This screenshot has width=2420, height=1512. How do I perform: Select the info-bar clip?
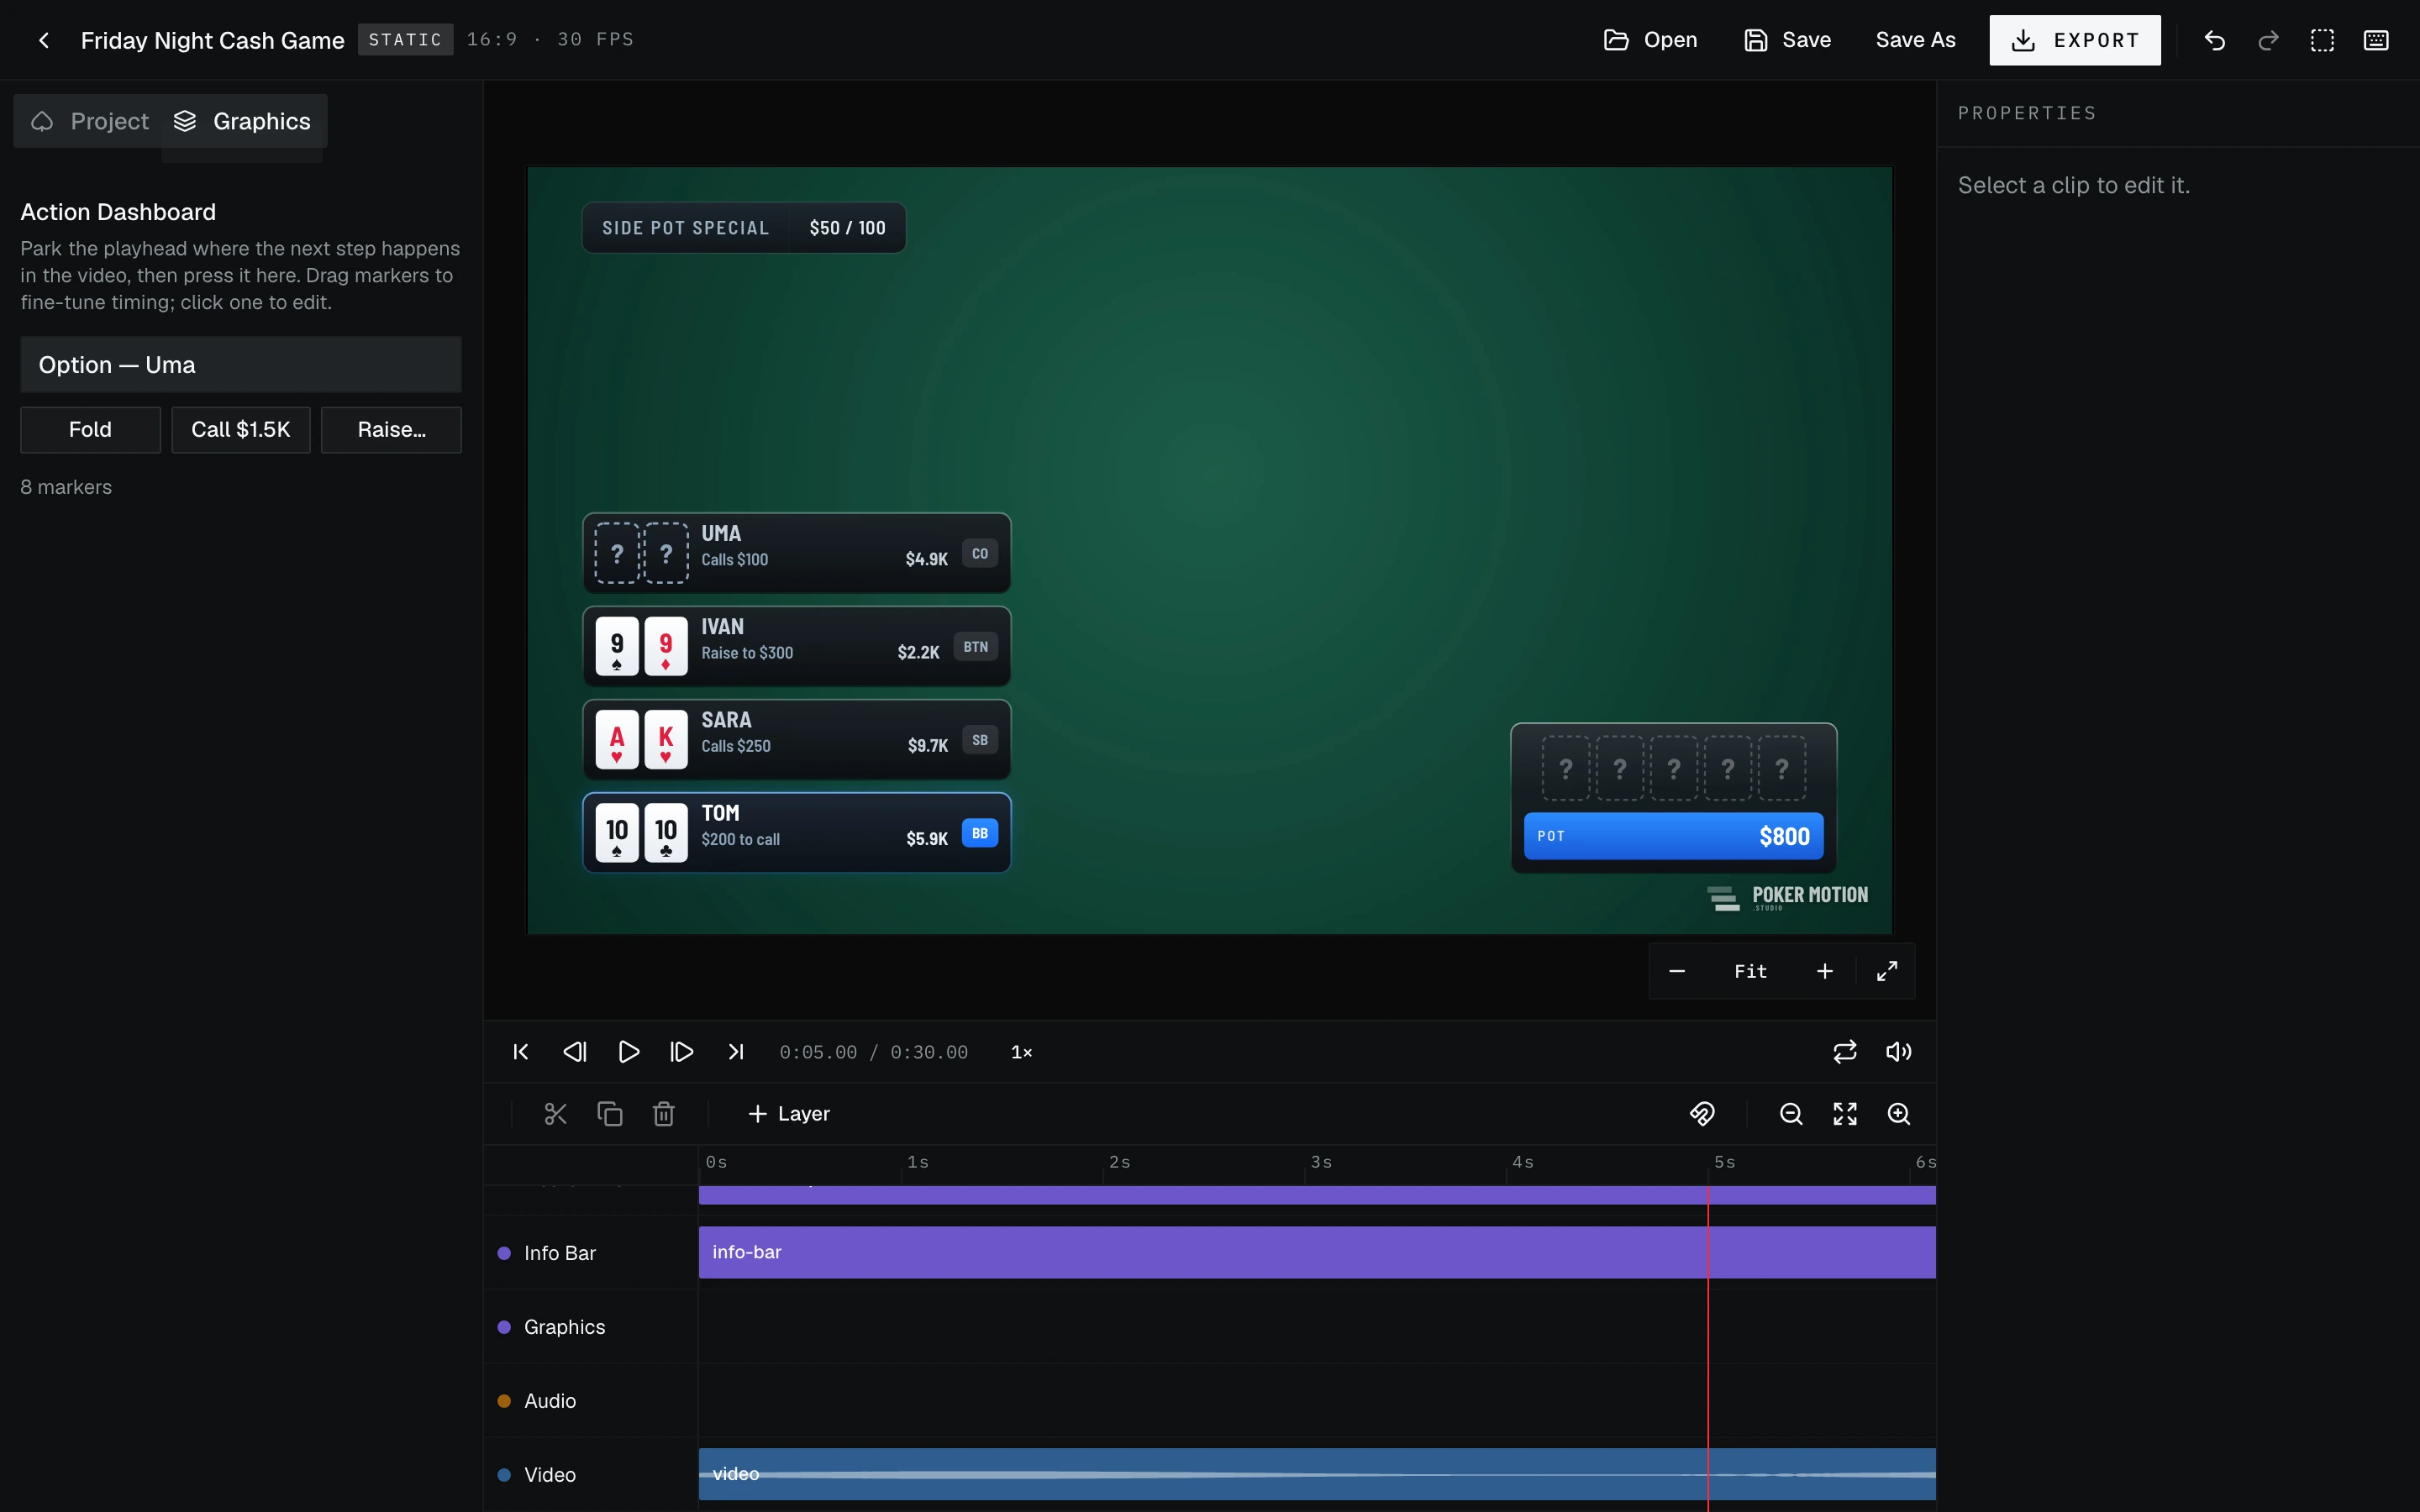[1317, 1252]
